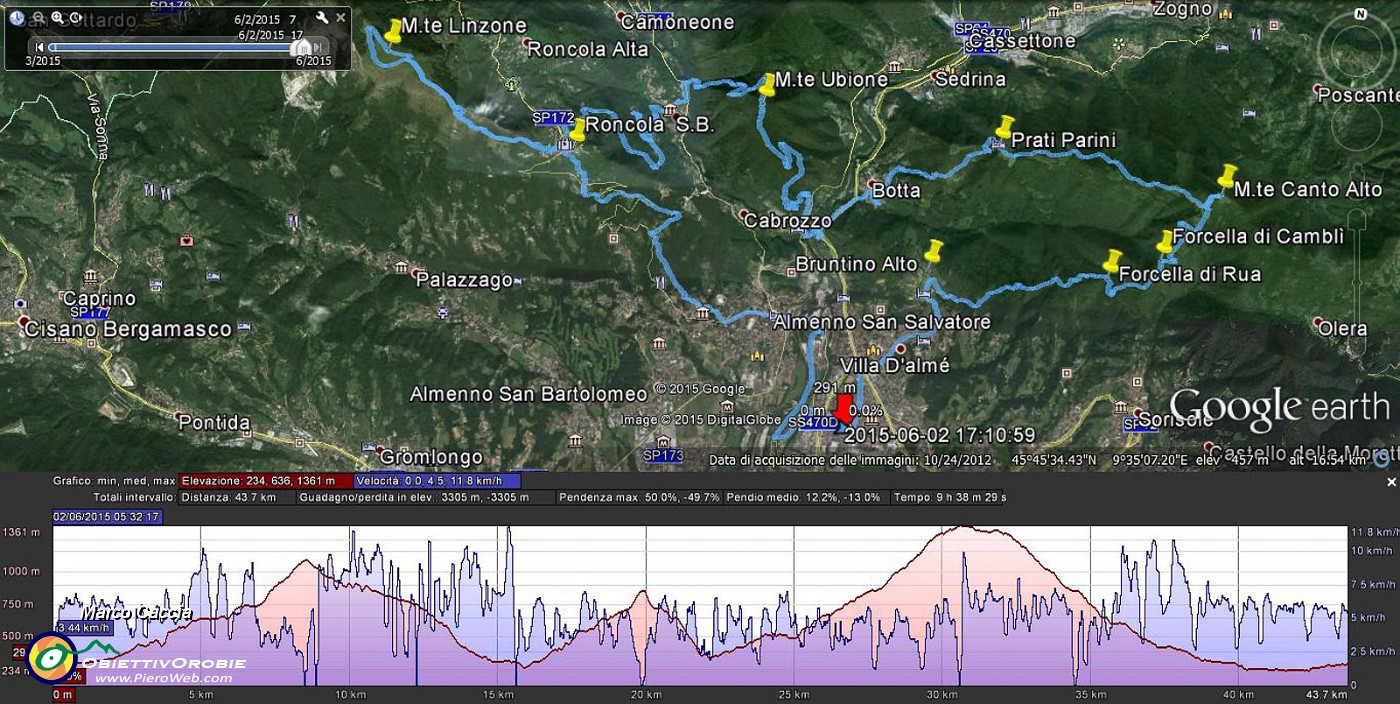This screenshot has width=1400, height=704.
Task: Click the Poscante place label
Action: pos(1357,95)
